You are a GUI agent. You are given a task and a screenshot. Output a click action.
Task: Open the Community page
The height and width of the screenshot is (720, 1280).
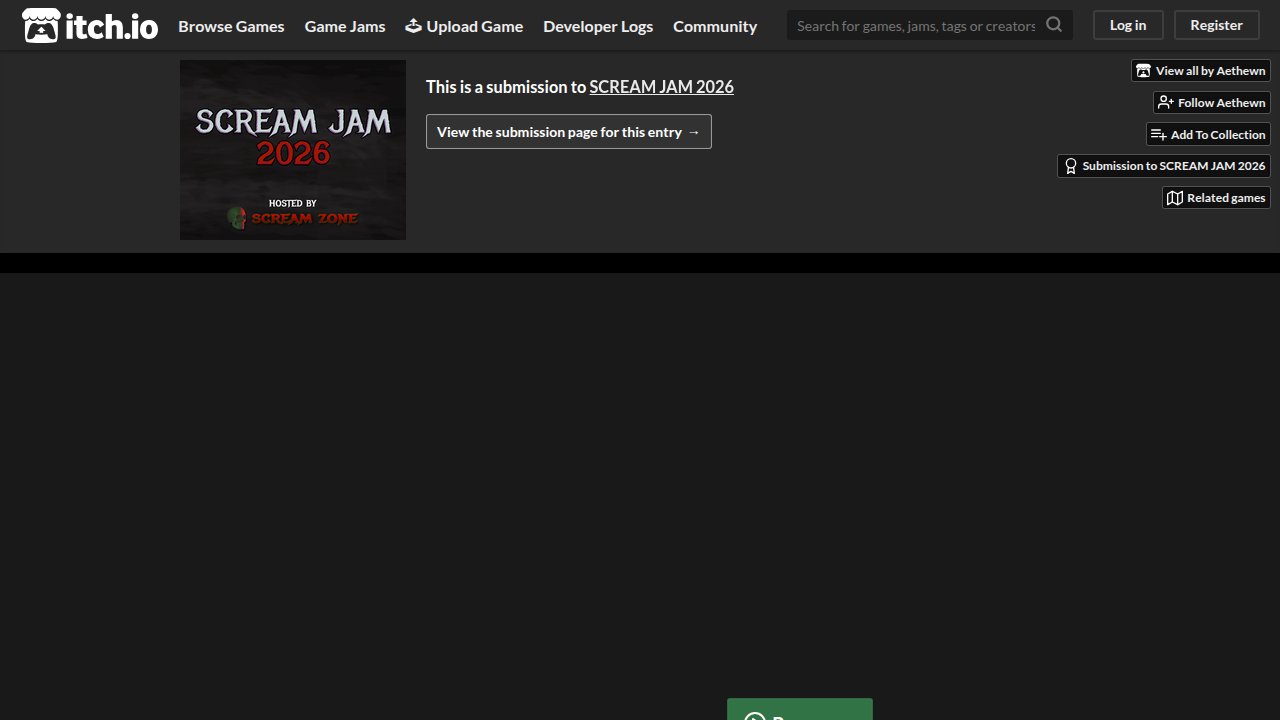pos(715,26)
